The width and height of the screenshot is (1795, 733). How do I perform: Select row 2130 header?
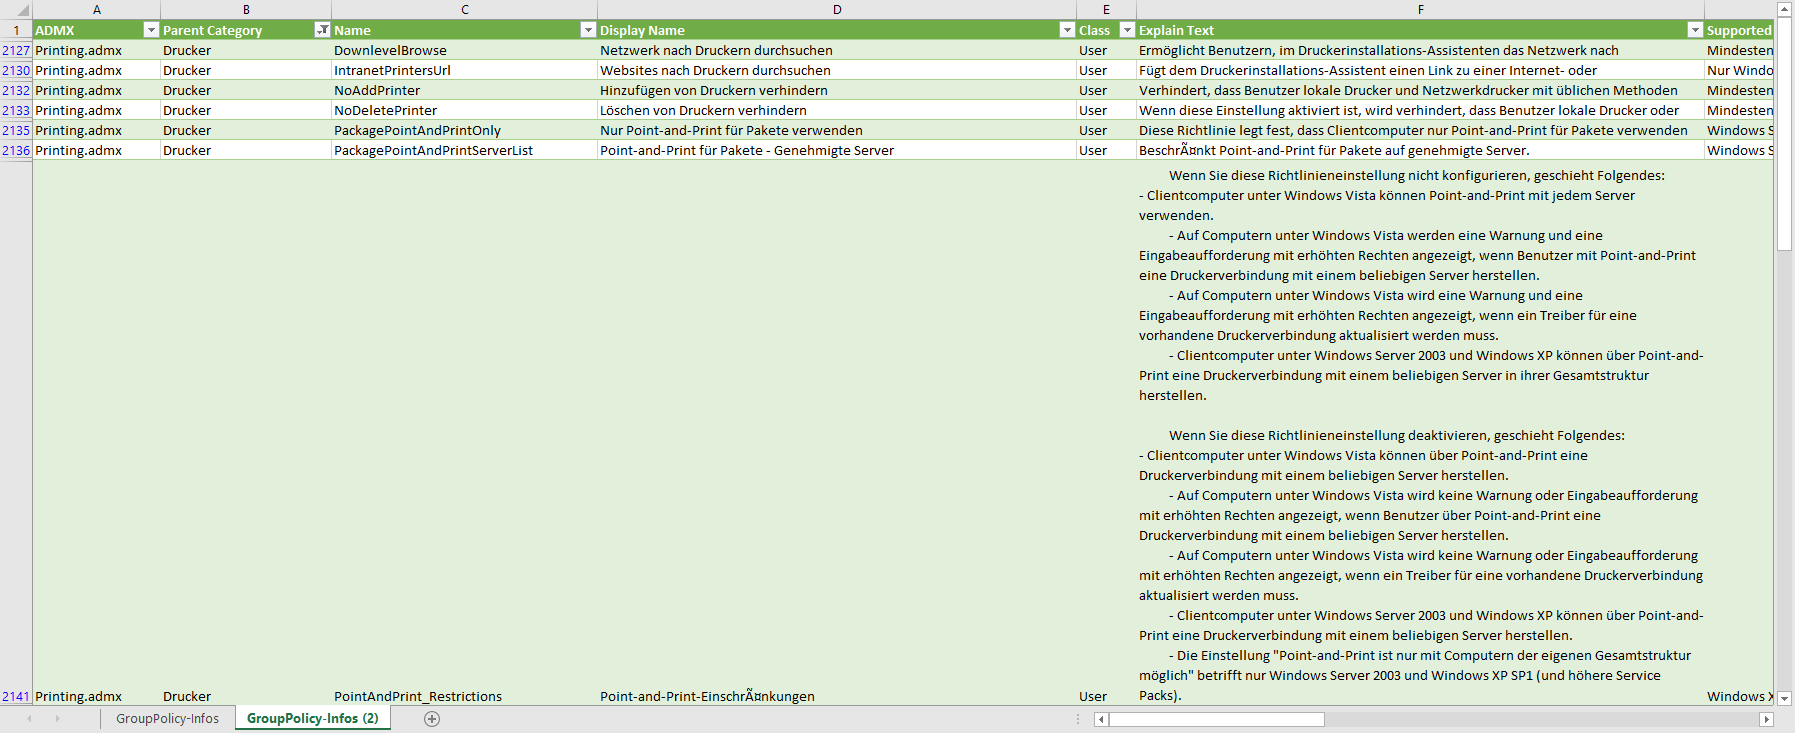tap(16, 70)
